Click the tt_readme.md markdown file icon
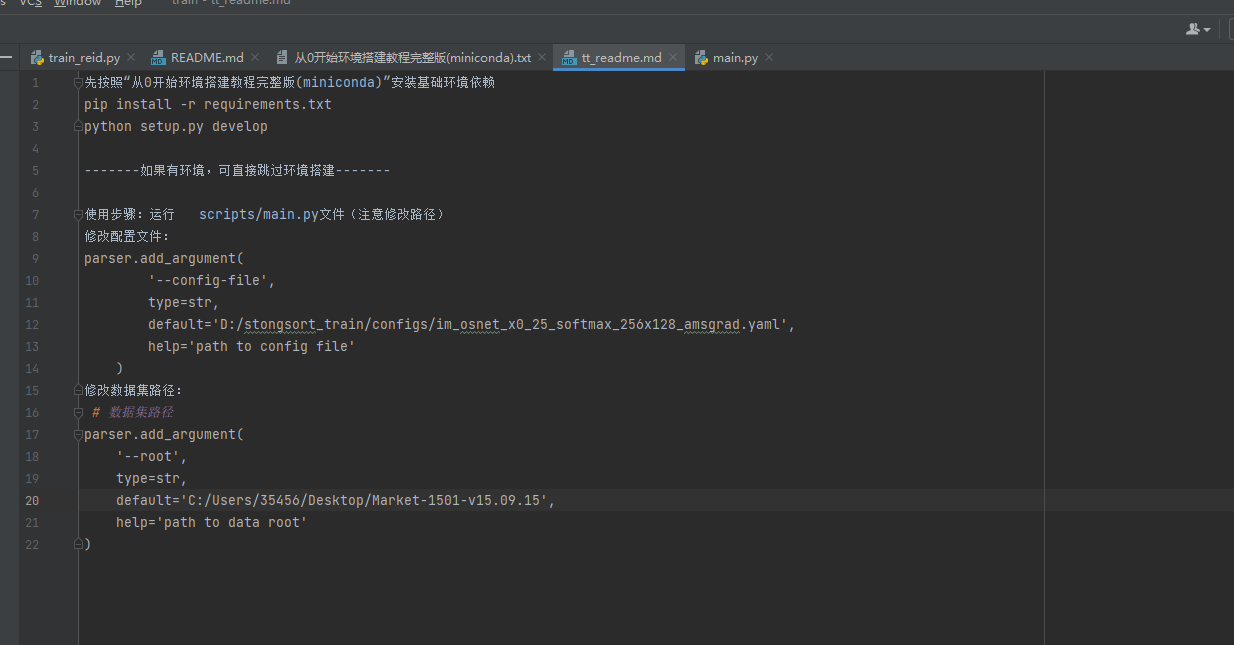This screenshot has width=1234, height=645. point(569,58)
